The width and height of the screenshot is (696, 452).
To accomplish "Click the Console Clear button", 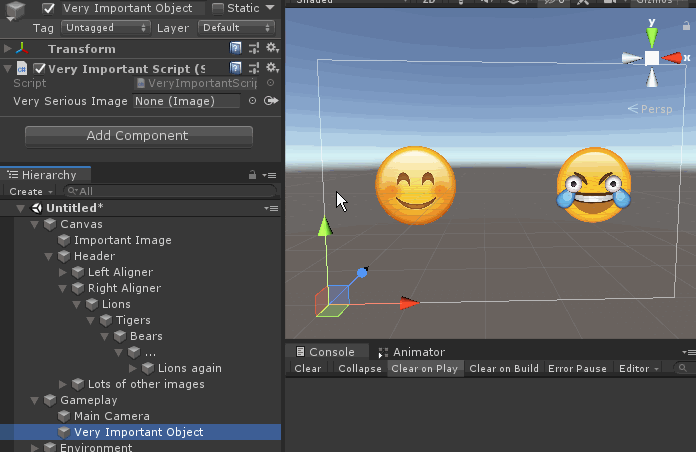I will point(308,369).
